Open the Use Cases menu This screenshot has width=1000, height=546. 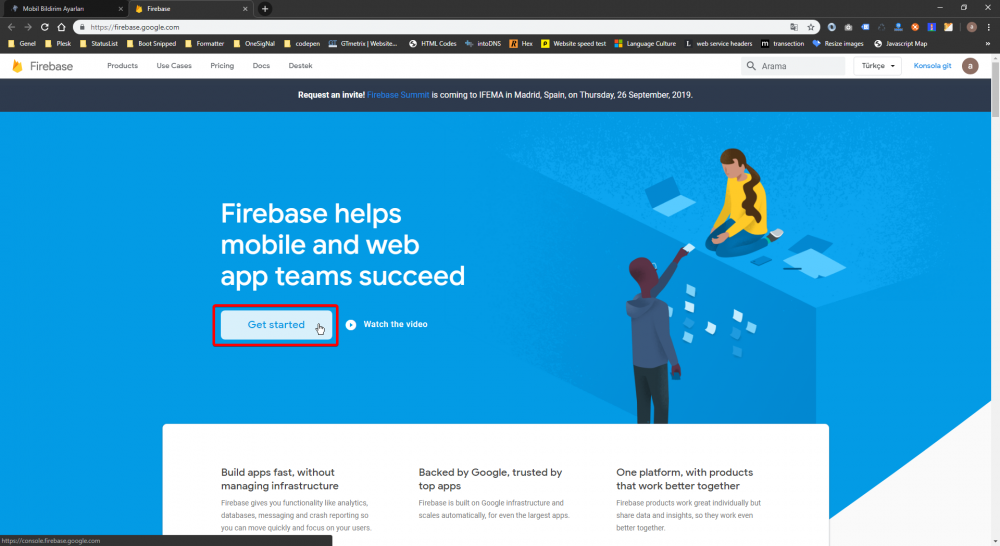(x=174, y=66)
